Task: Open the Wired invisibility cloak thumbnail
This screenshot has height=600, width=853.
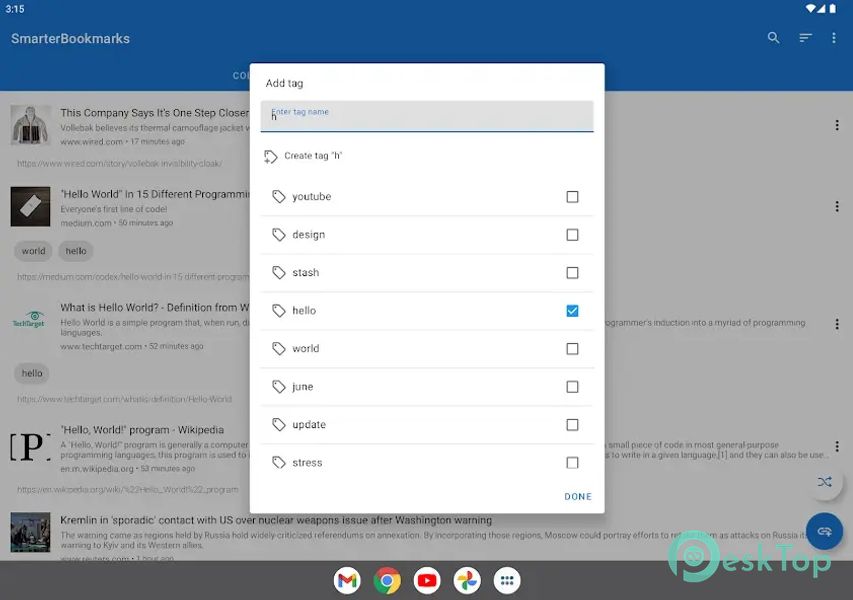Action: 30,125
